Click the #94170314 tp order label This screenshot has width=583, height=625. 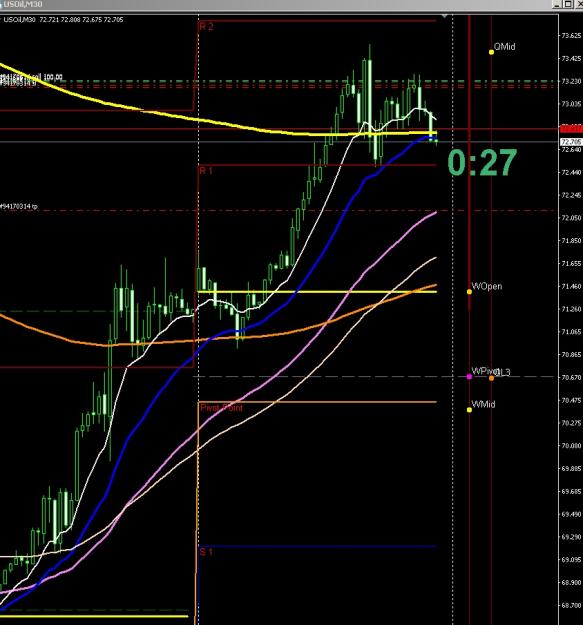[19, 206]
